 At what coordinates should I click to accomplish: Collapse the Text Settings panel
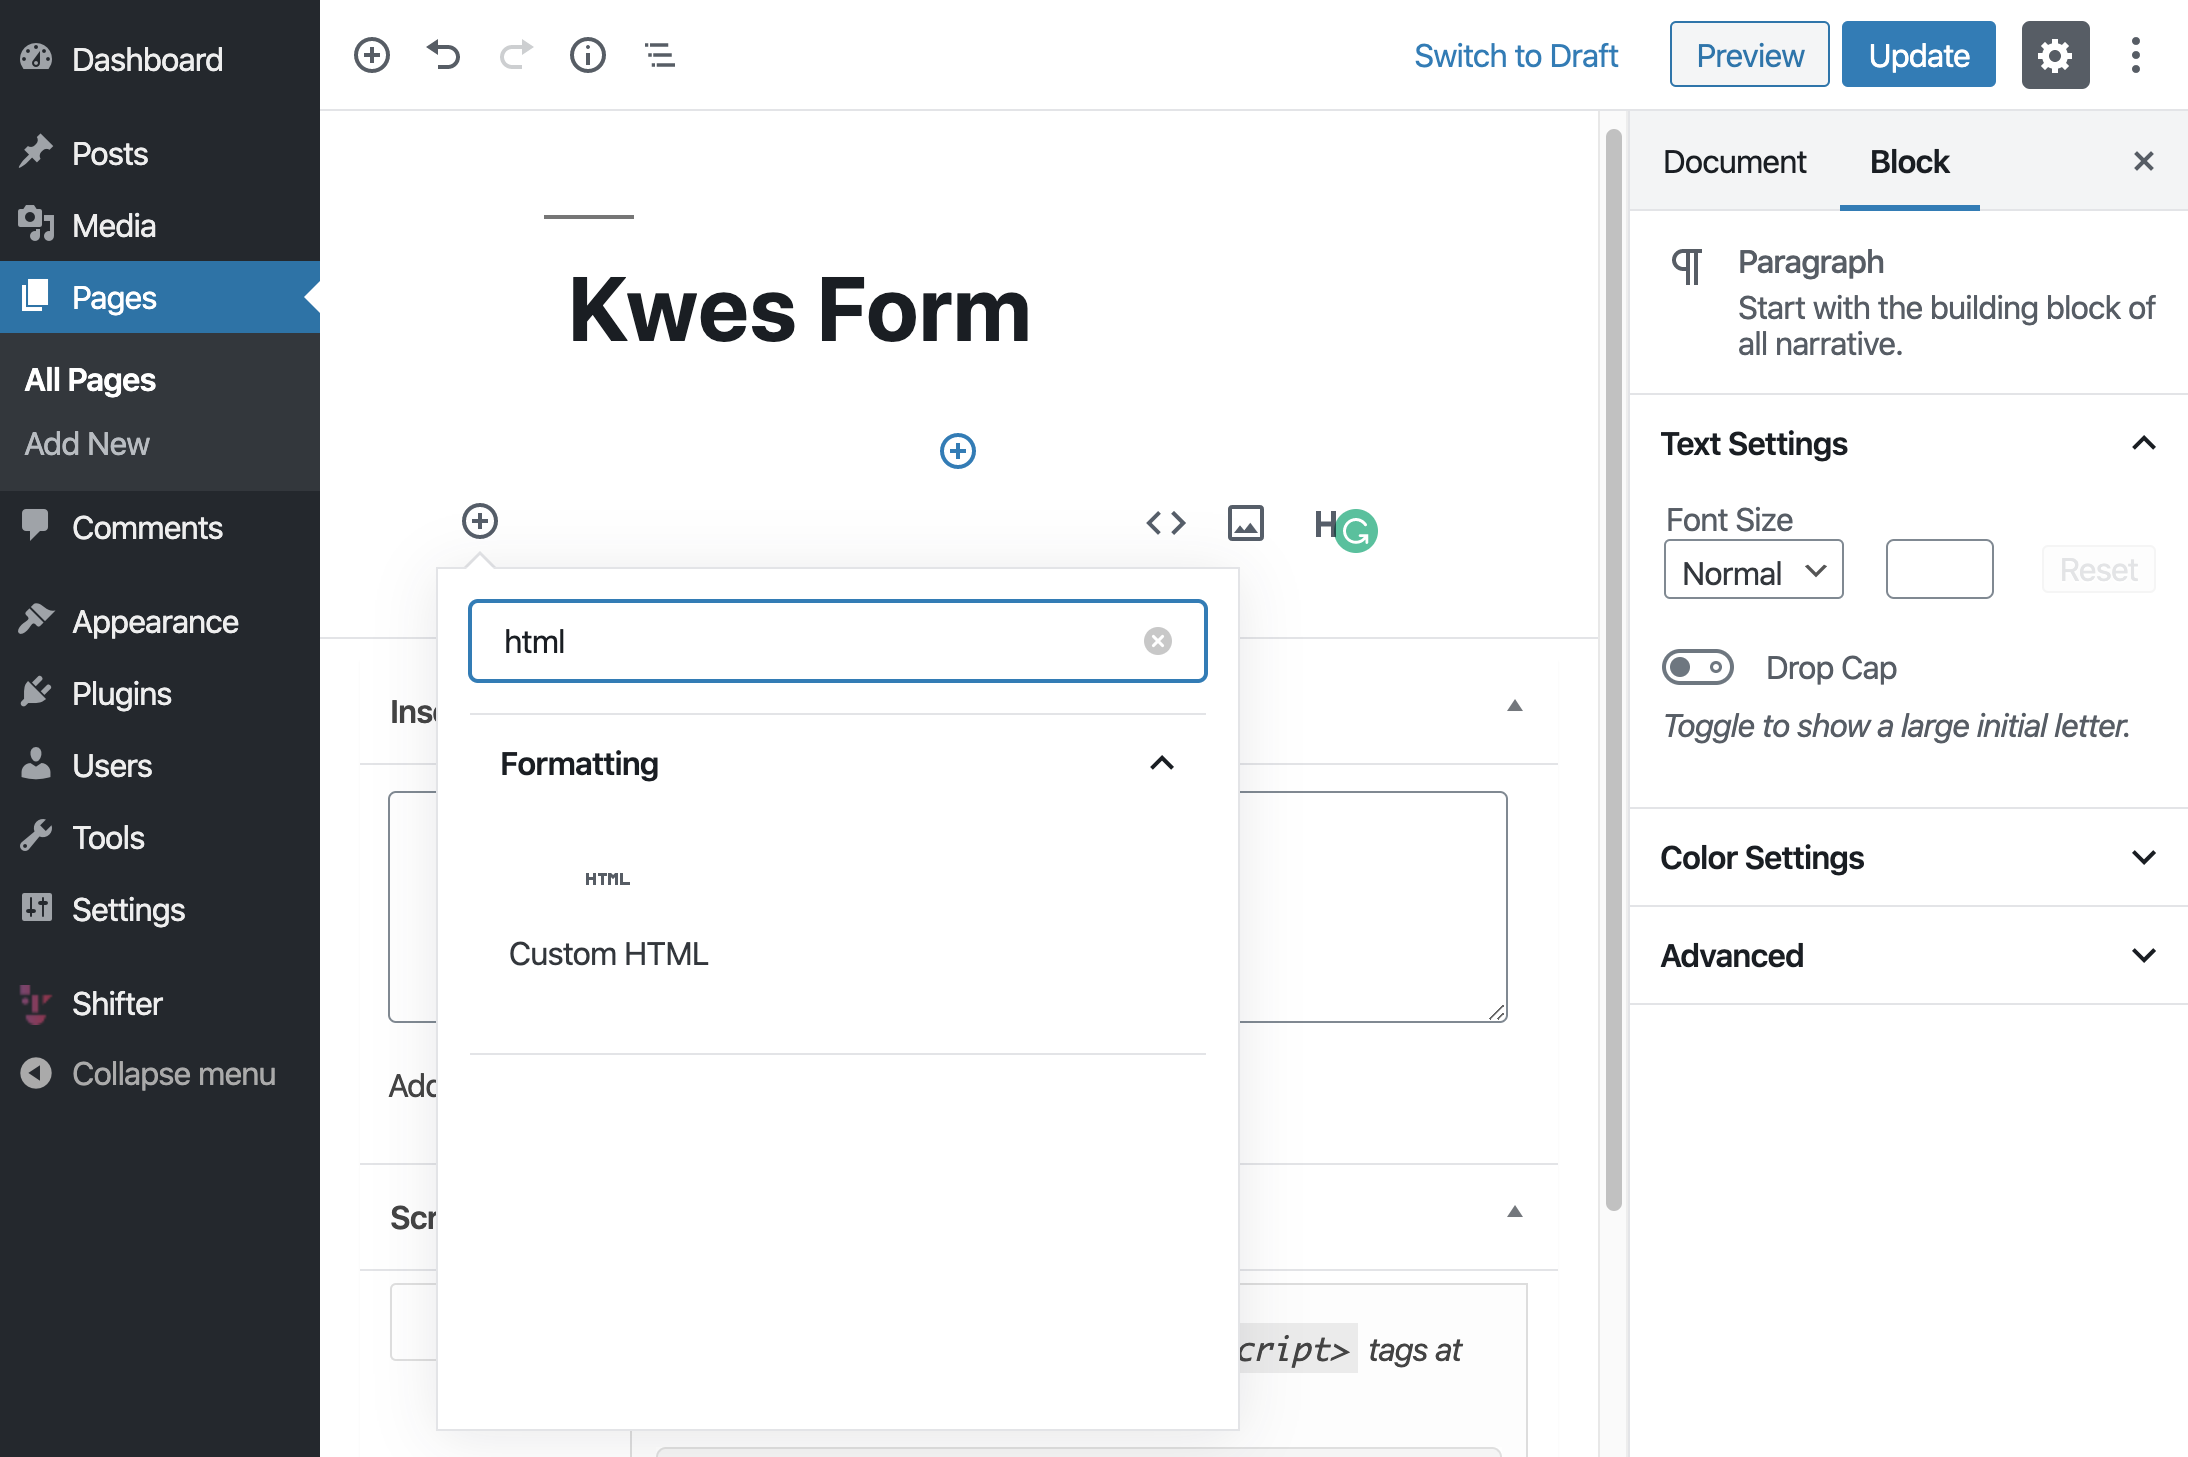[x=1909, y=443]
